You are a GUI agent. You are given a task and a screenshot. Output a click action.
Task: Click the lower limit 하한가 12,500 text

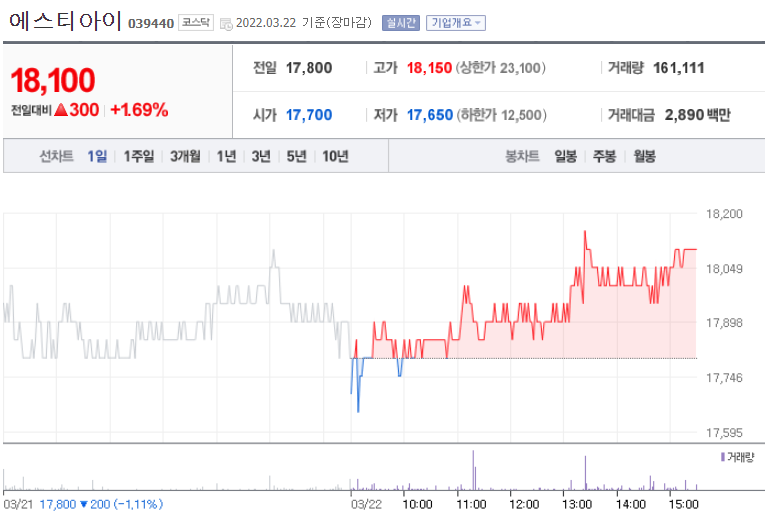[502, 115]
